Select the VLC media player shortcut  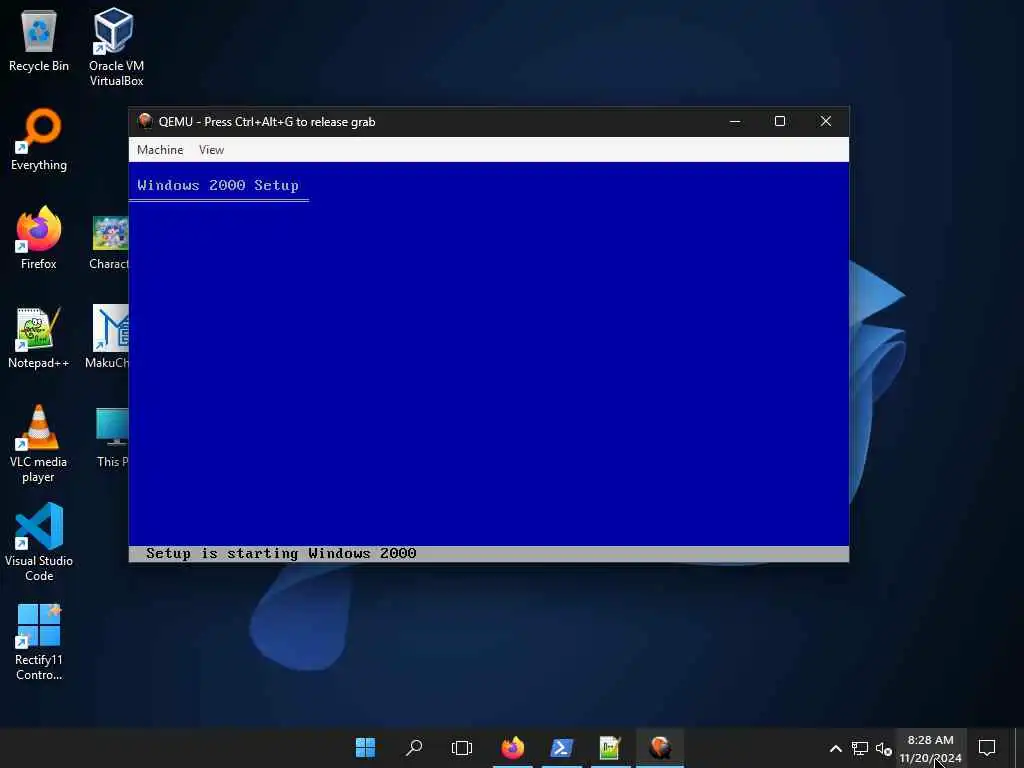tap(39, 444)
